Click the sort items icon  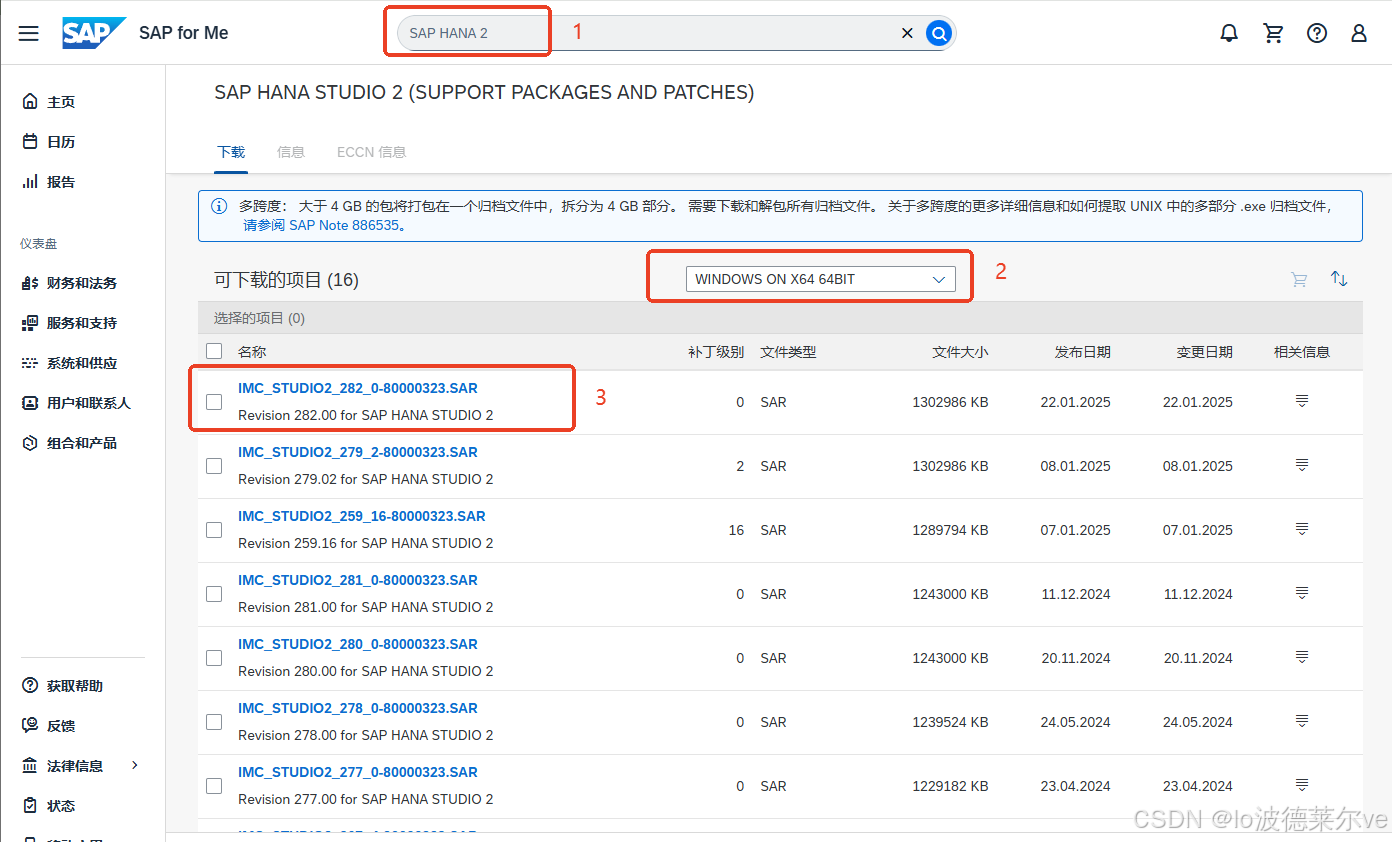click(1339, 278)
